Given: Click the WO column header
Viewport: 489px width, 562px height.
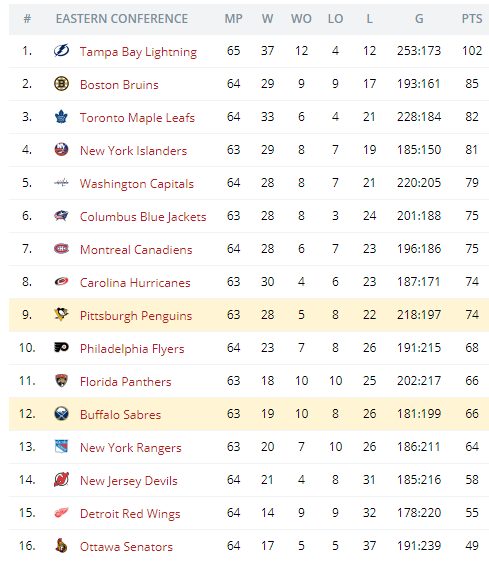Looking at the screenshot, I should point(301,19).
